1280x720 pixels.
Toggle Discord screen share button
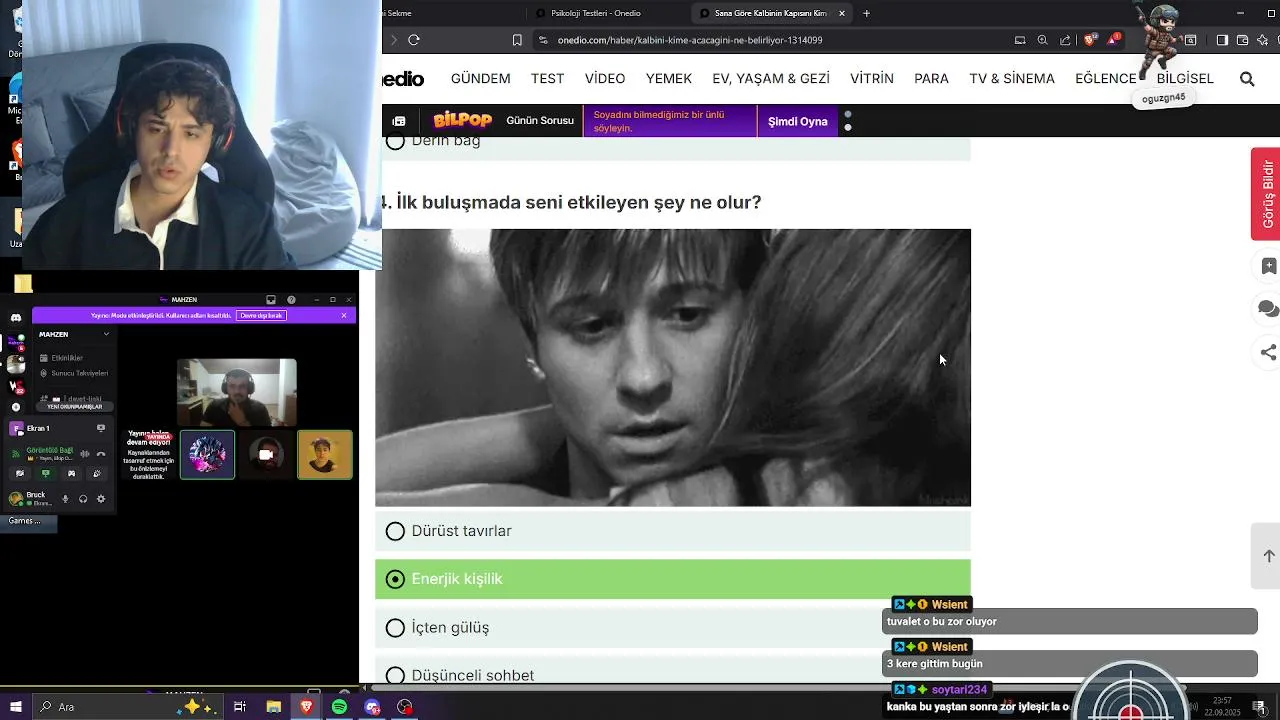[45, 473]
